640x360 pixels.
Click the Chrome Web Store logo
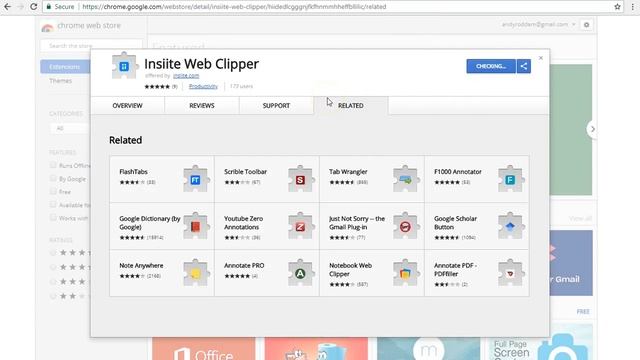pyautogui.click(x=47, y=27)
